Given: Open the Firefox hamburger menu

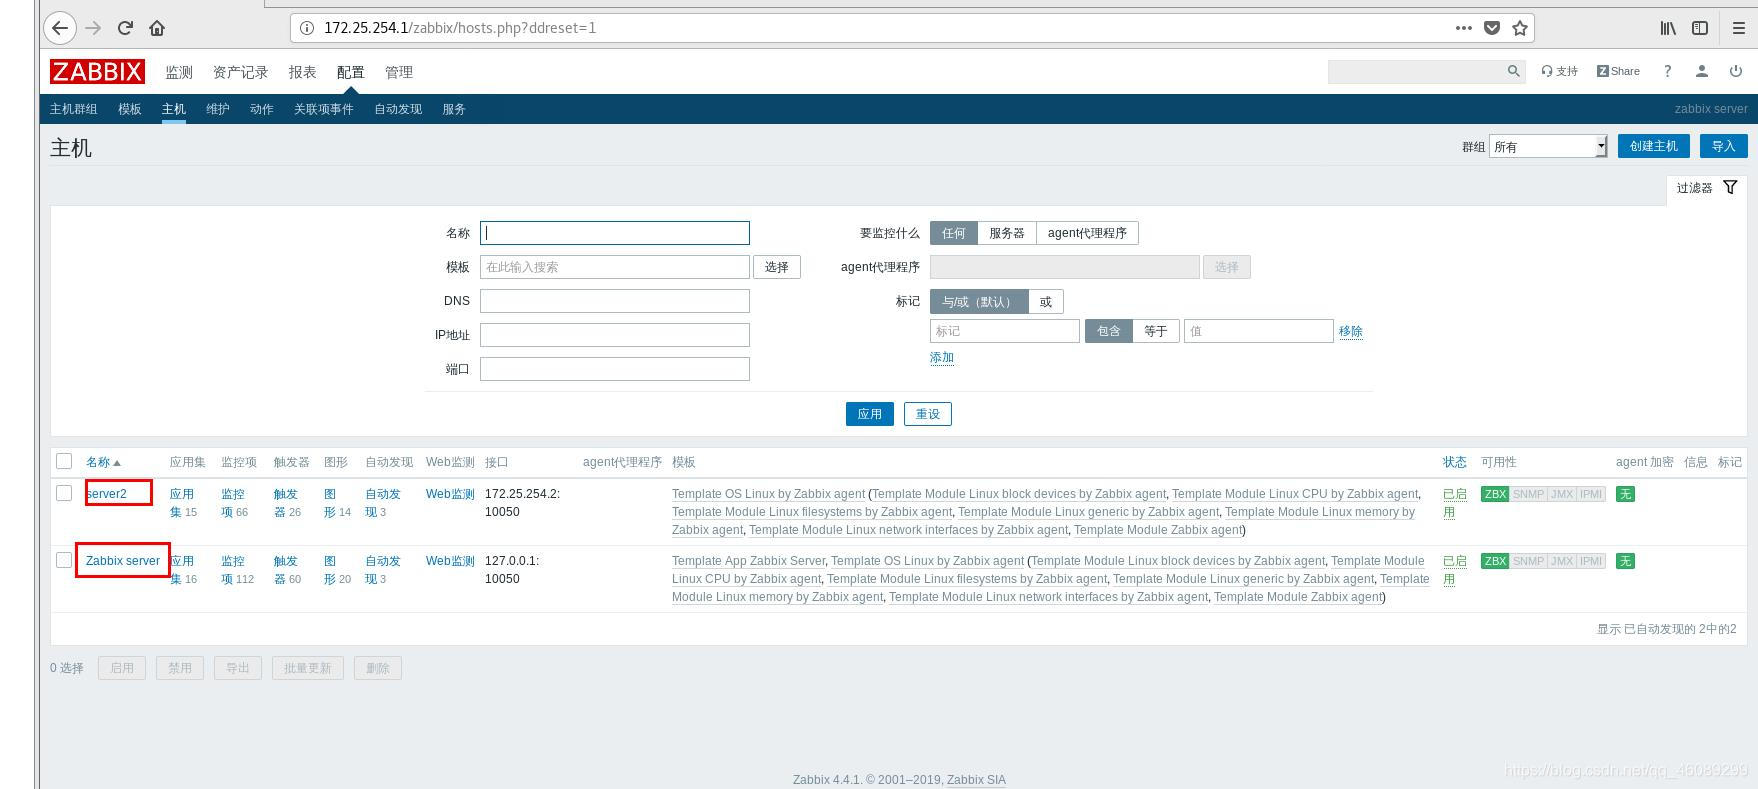Looking at the screenshot, I should click(x=1738, y=28).
